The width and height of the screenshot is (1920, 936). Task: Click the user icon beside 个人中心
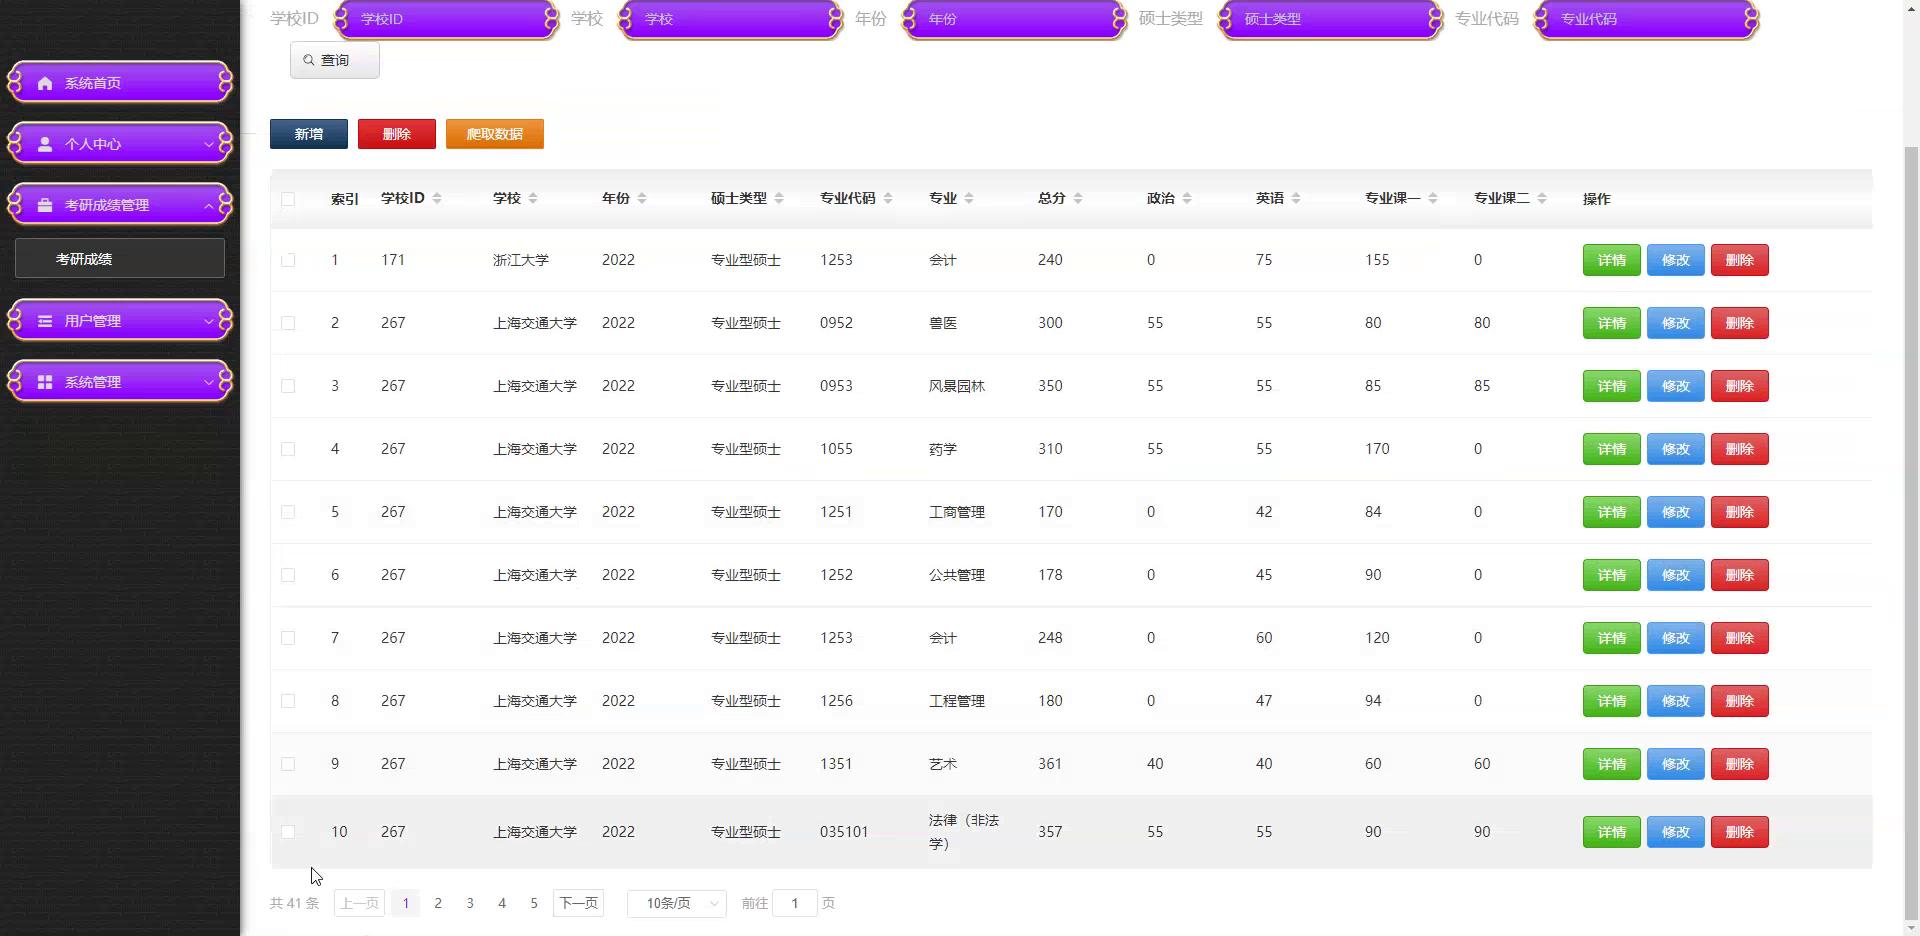click(x=45, y=144)
